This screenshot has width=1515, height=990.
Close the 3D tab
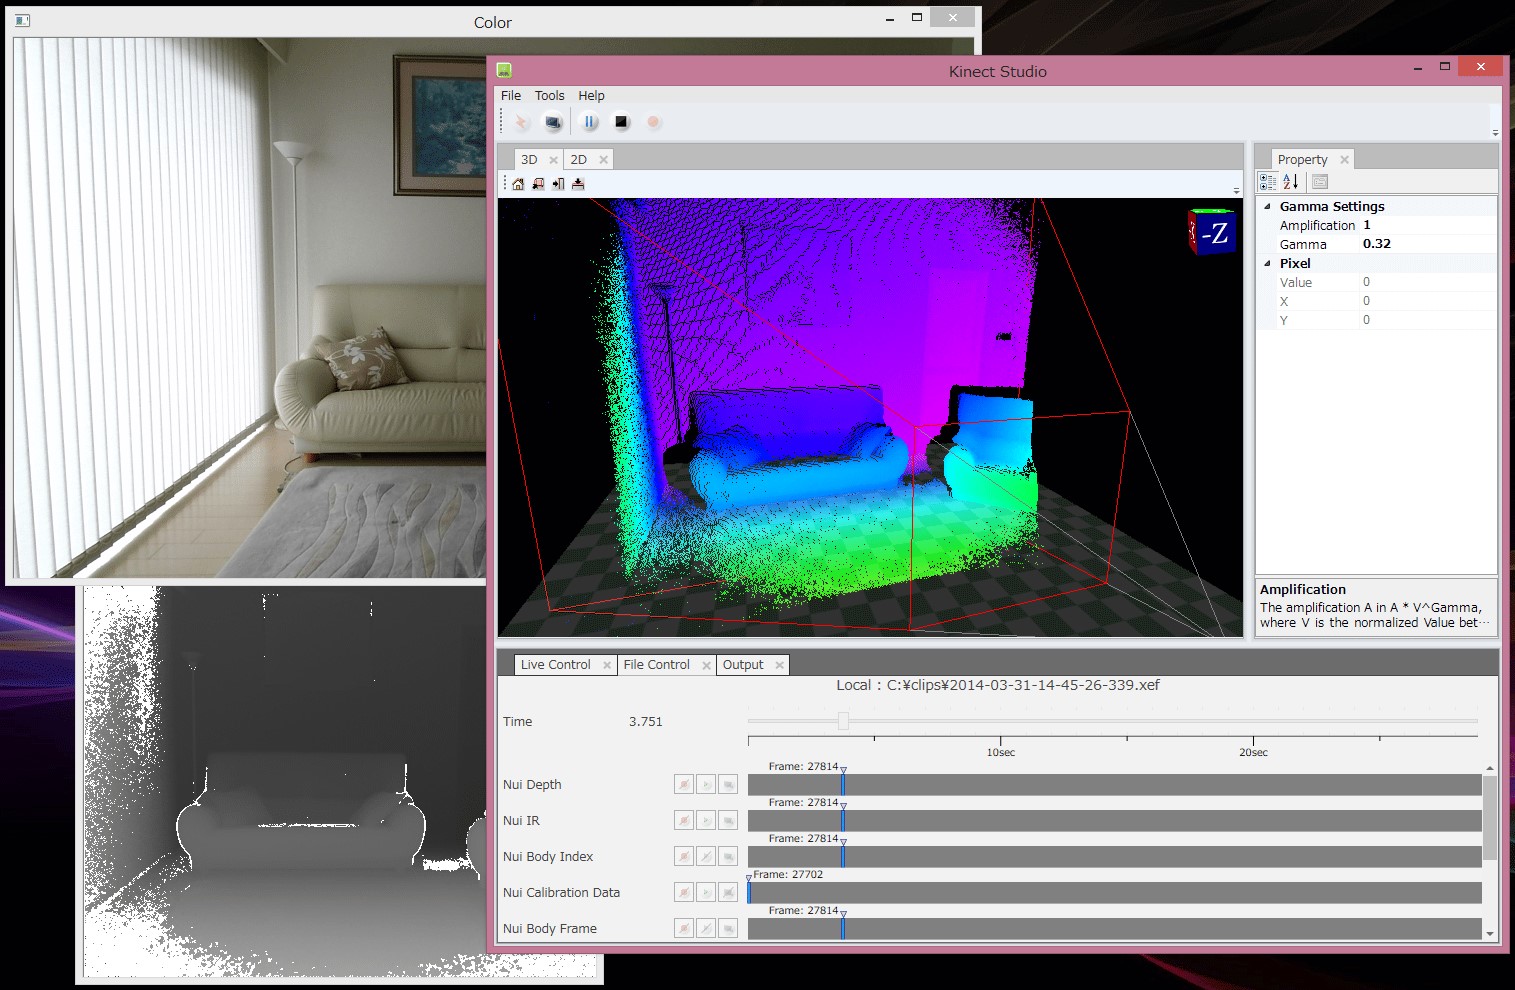click(554, 160)
